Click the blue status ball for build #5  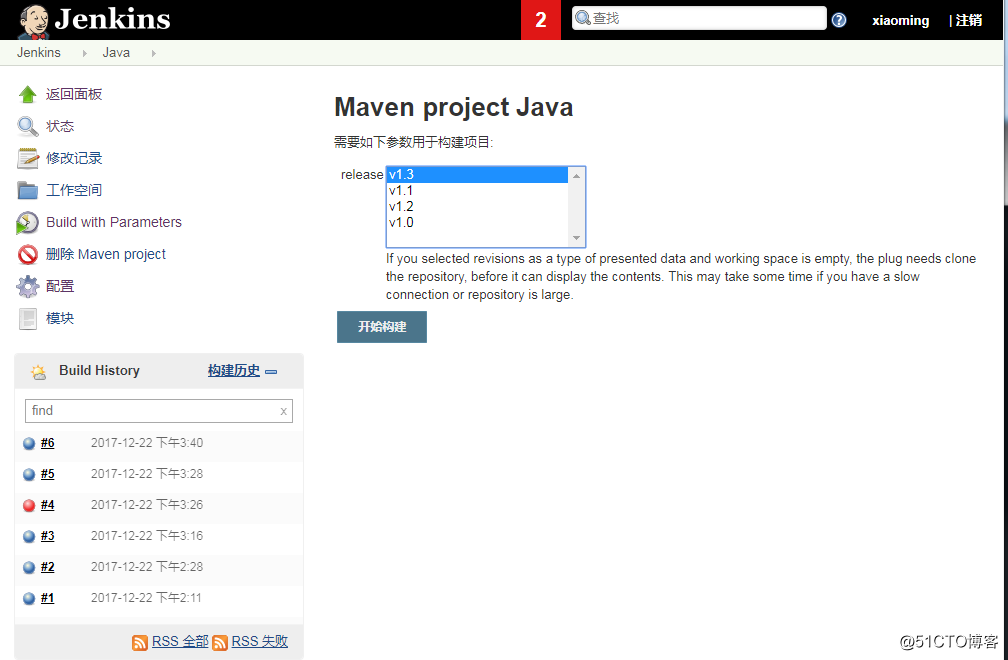pos(29,474)
